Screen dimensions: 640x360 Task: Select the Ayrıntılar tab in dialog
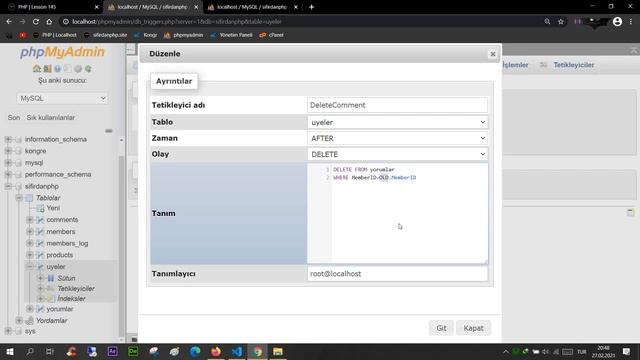(x=174, y=81)
